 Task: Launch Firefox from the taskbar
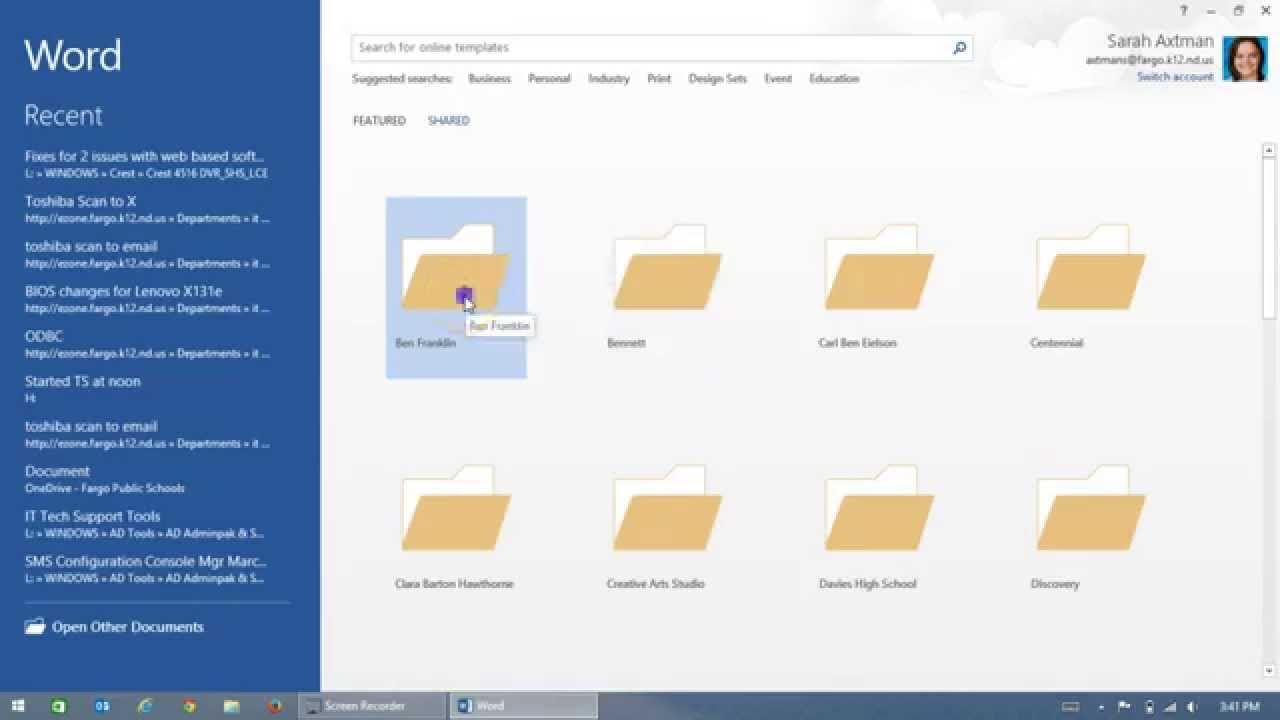click(274, 706)
